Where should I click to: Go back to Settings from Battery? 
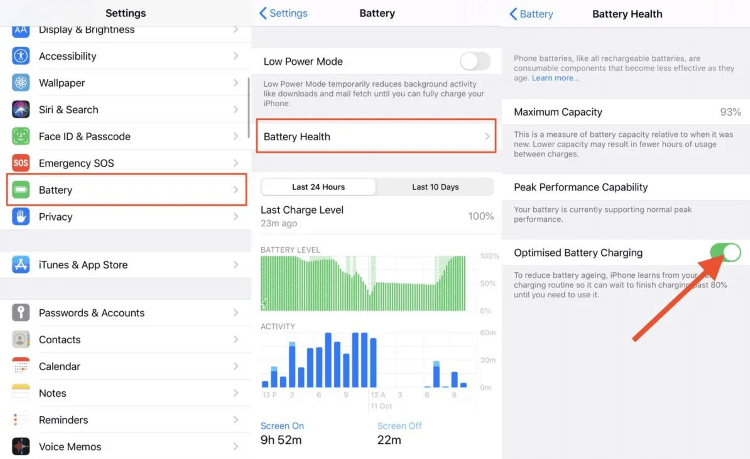click(x=283, y=14)
